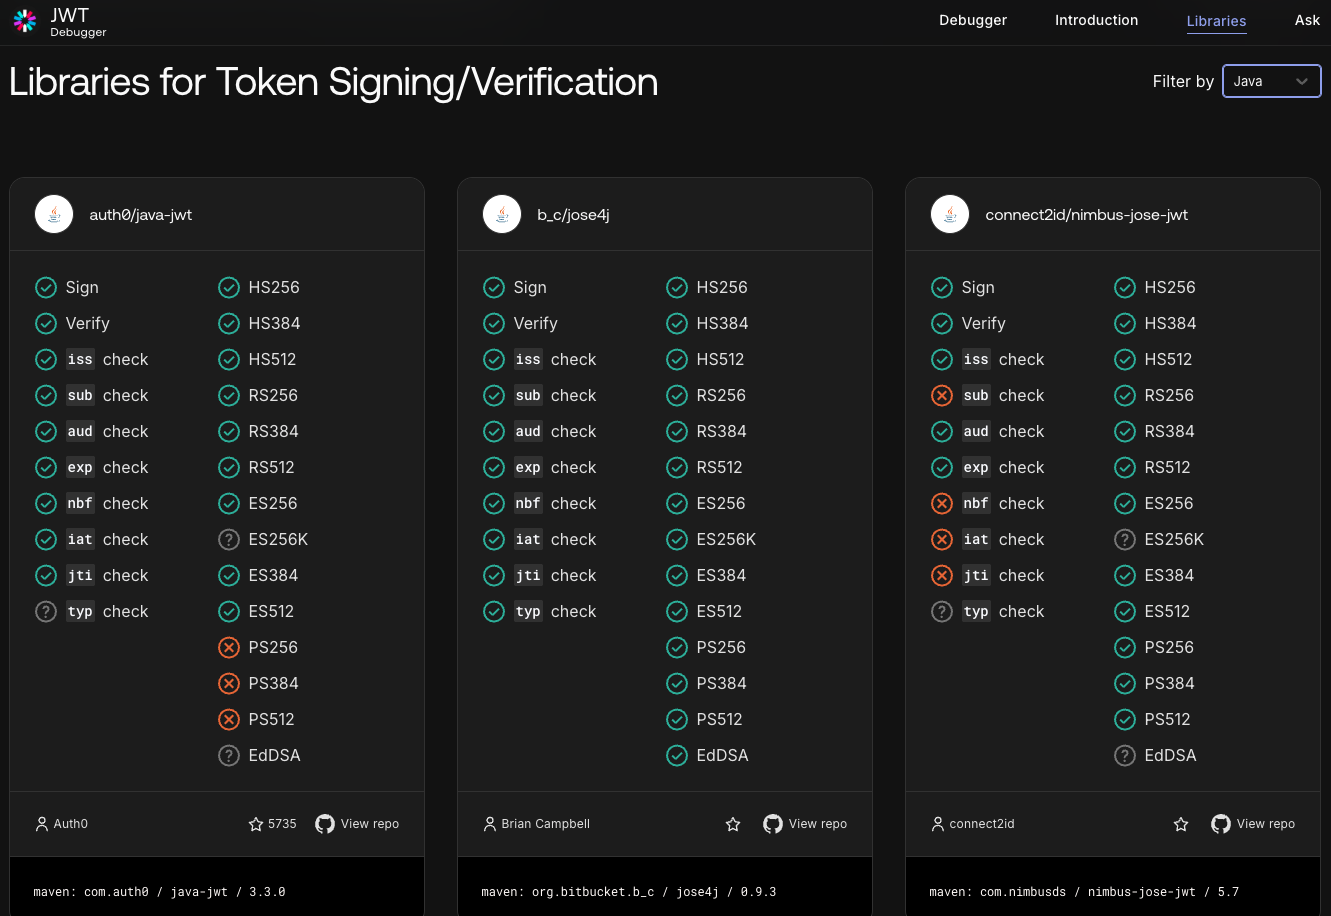Click the Libraries for Token Signing/Verification heading
This screenshot has height=916, width=1331.
click(334, 81)
